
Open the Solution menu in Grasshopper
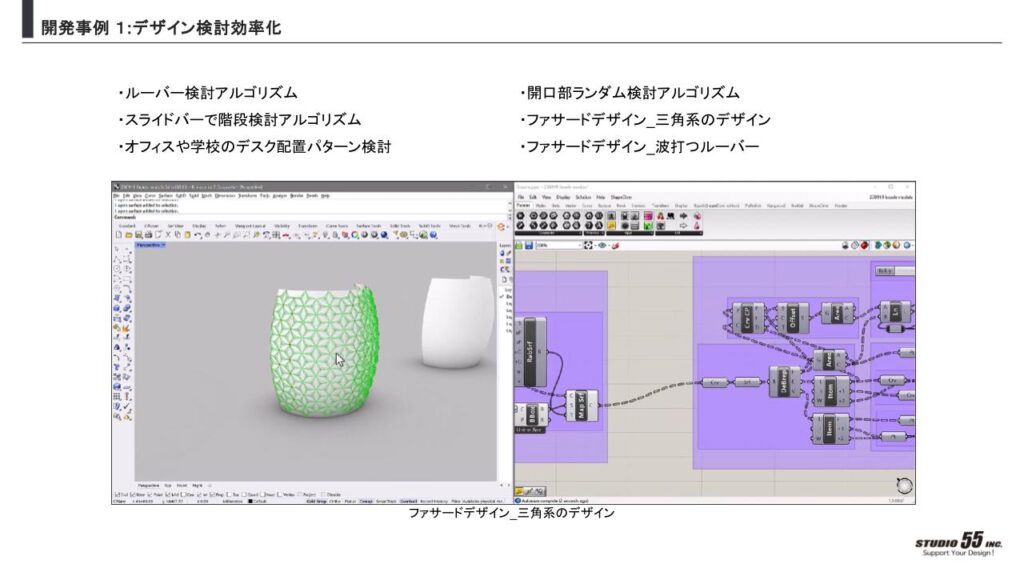tap(583, 197)
